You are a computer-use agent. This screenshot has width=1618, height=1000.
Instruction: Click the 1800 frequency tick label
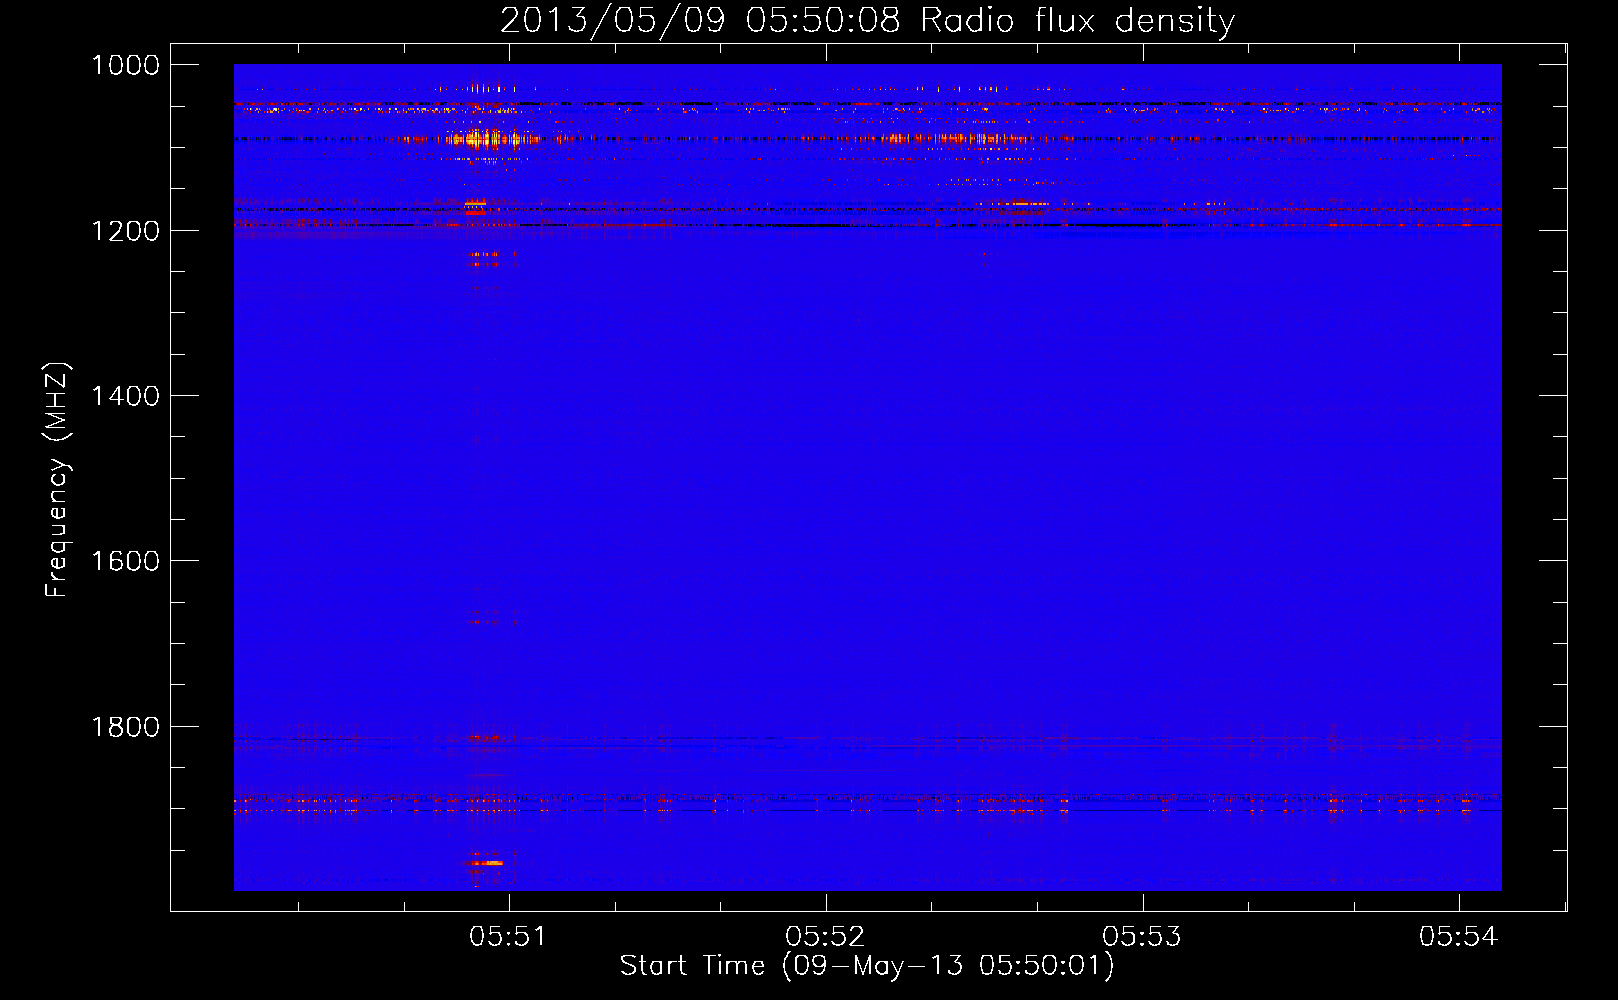click(125, 727)
